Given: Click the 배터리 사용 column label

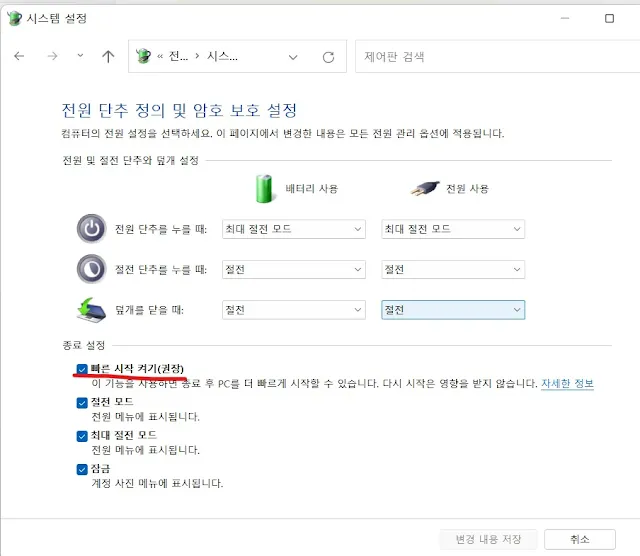Looking at the screenshot, I should tap(311, 189).
